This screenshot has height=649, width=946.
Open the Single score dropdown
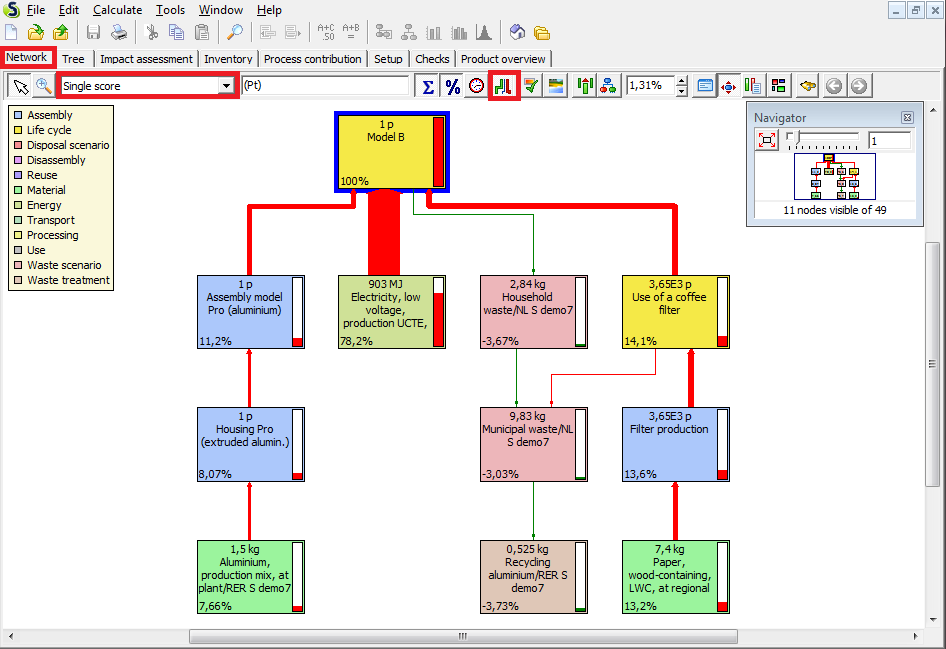226,86
